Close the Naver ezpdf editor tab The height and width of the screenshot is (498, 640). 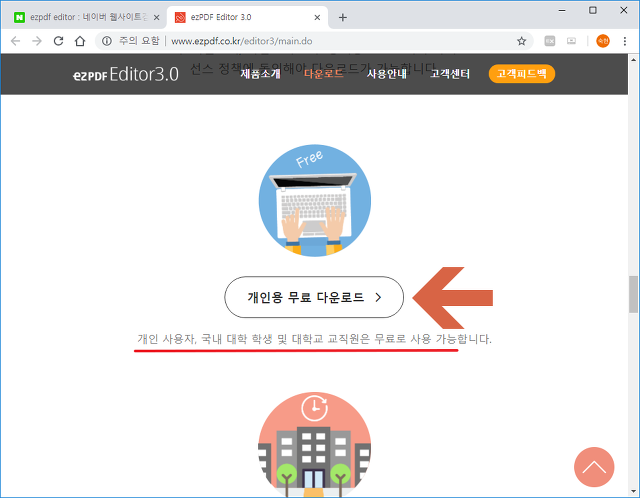click(x=156, y=17)
